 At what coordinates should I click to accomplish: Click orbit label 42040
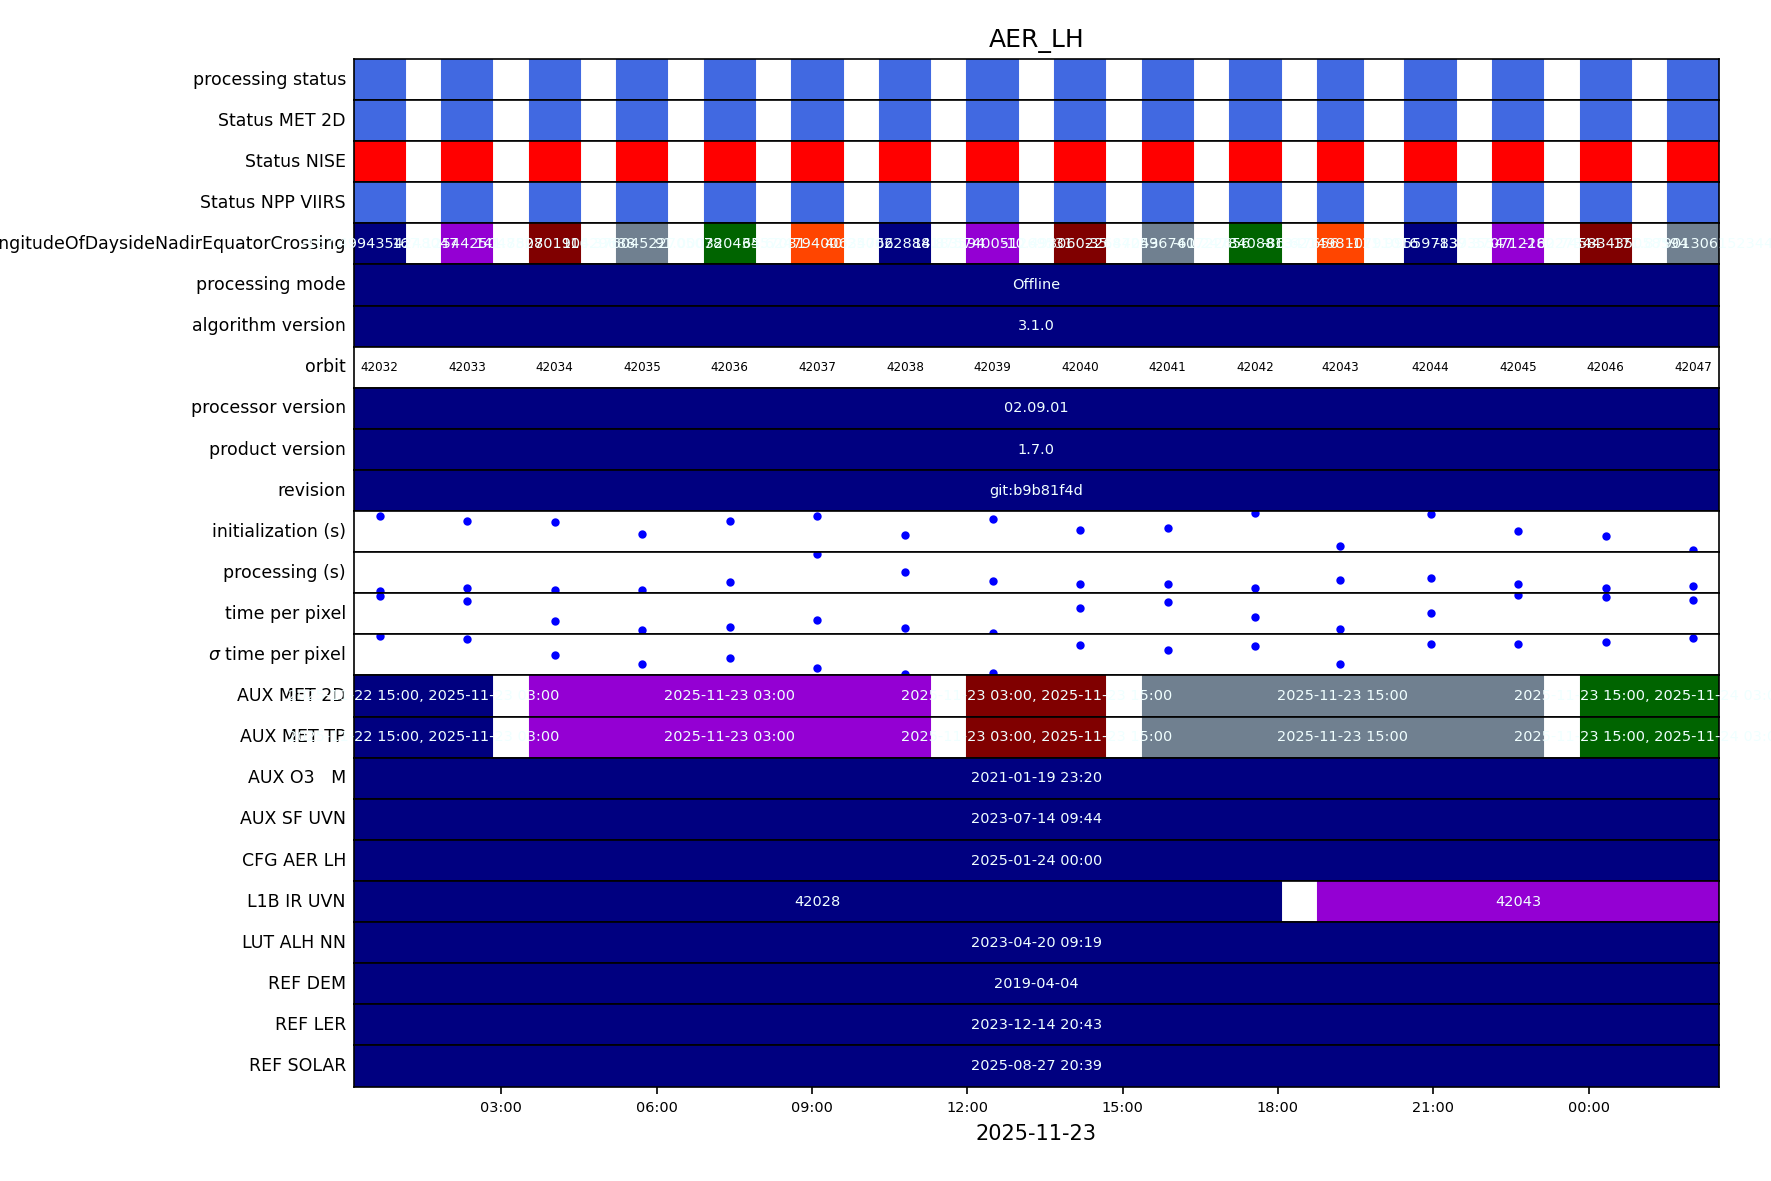[1079, 367]
